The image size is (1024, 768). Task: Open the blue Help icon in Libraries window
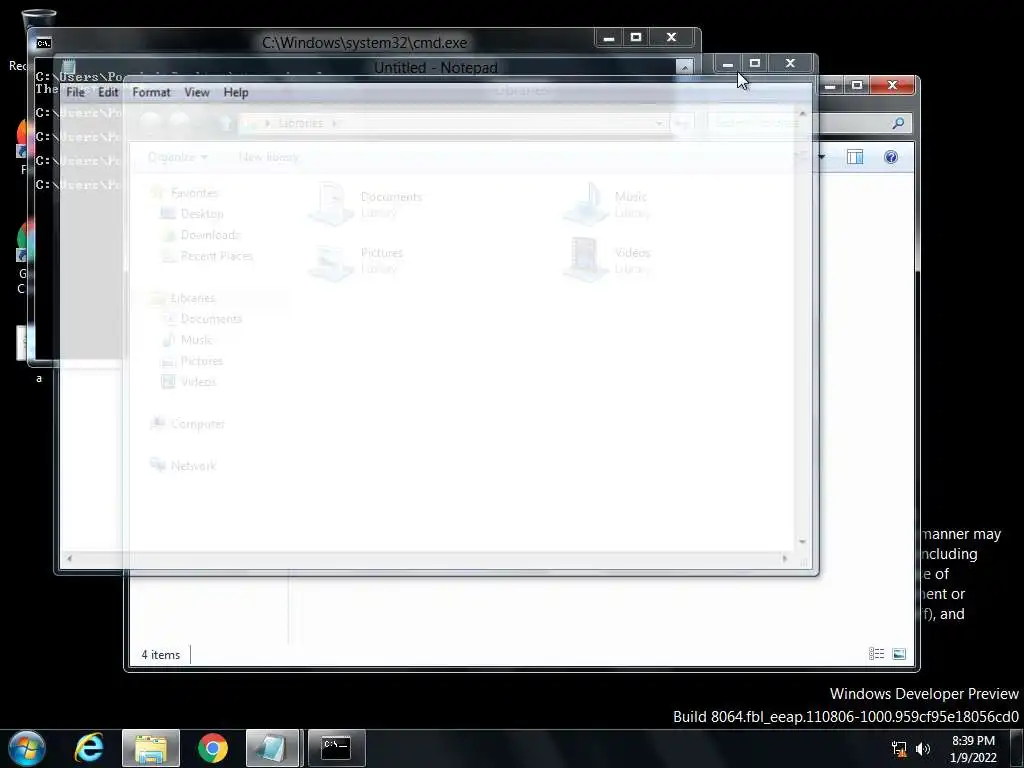tap(891, 157)
